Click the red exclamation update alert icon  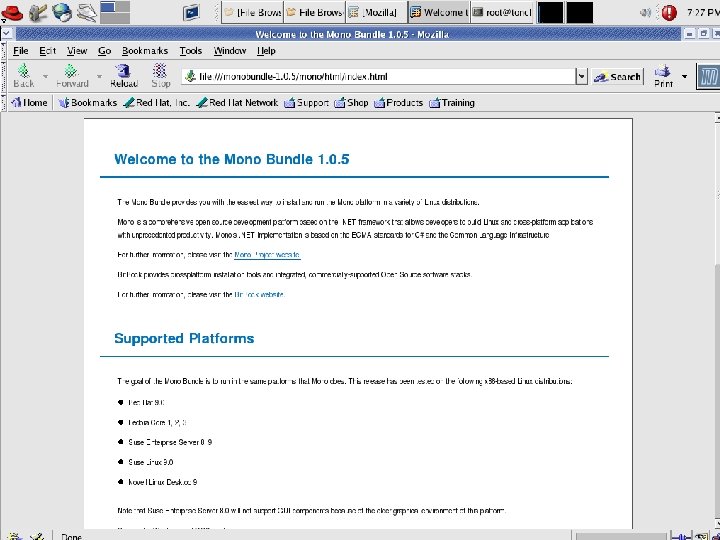[669, 13]
